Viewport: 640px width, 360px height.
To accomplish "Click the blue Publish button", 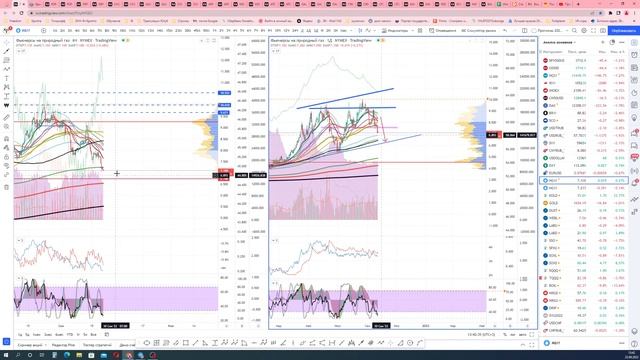I will tap(623, 31).
